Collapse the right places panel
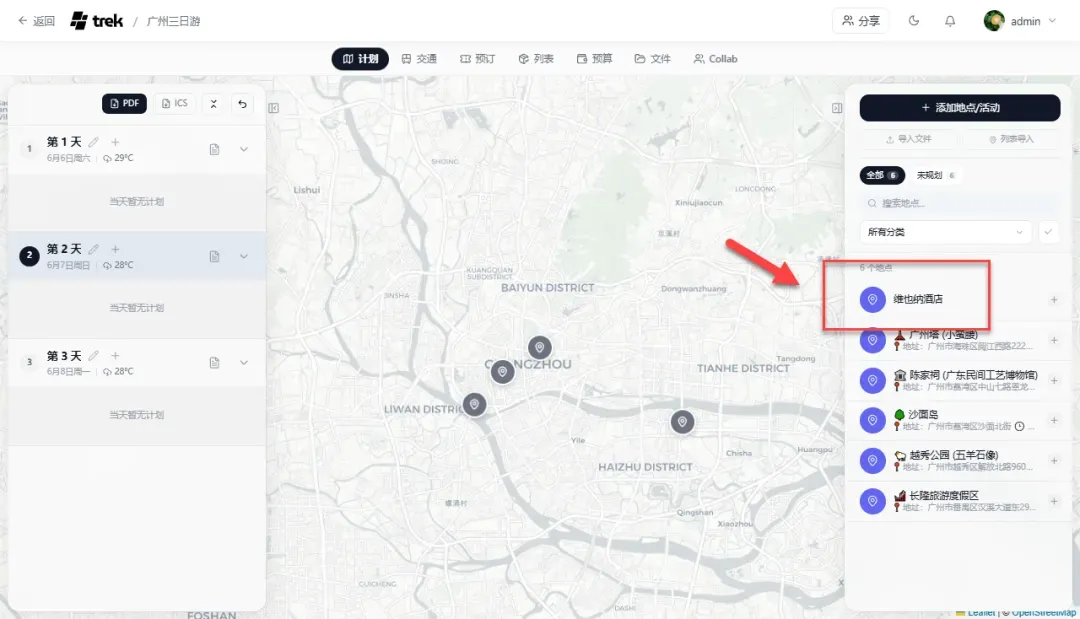 tap(837, 108)
